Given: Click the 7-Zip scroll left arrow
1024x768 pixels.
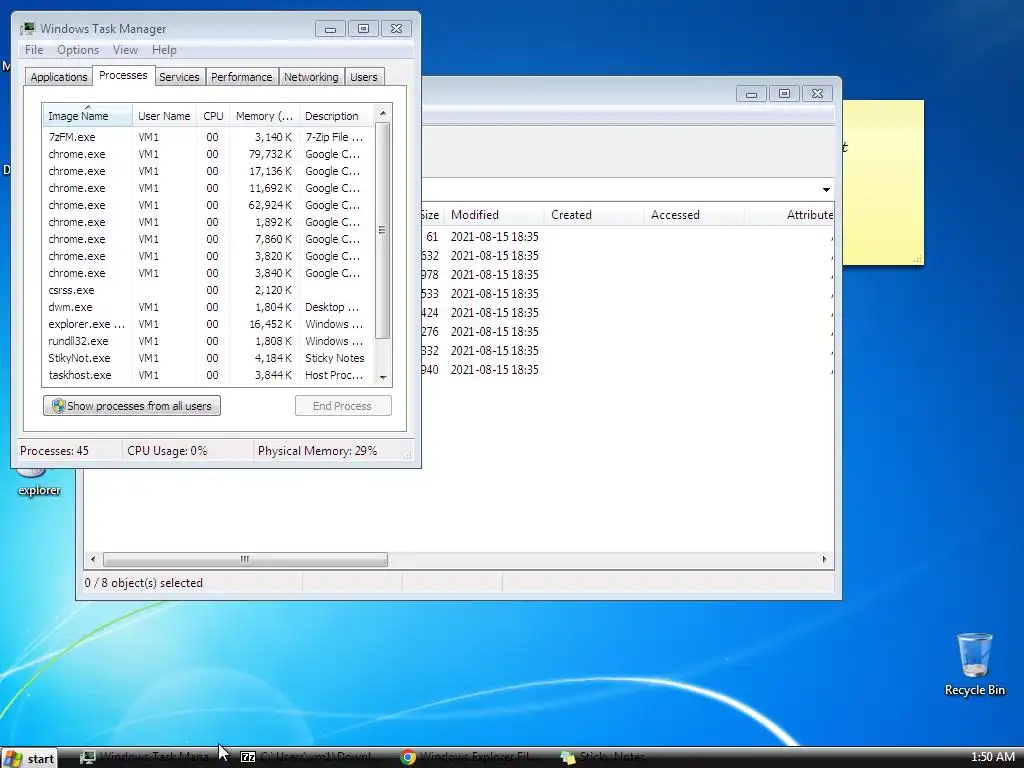Looking at the screenshot, I should pyautogui.click(x=93, y=560).
